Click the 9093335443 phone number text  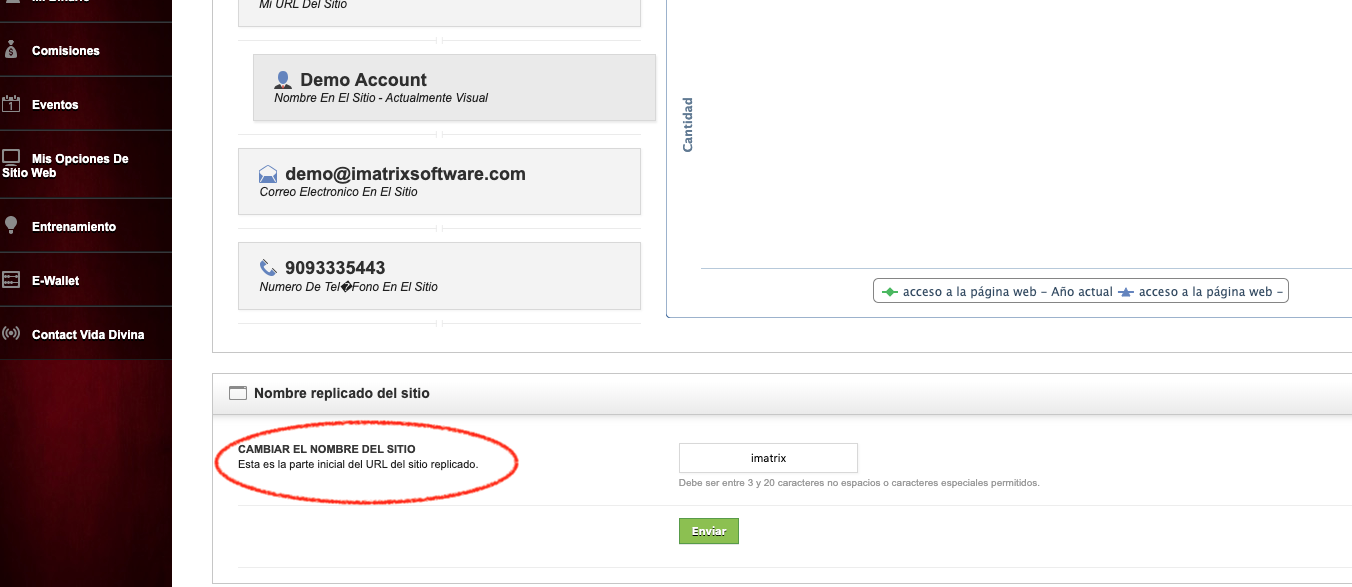click(x=335, y=268)
